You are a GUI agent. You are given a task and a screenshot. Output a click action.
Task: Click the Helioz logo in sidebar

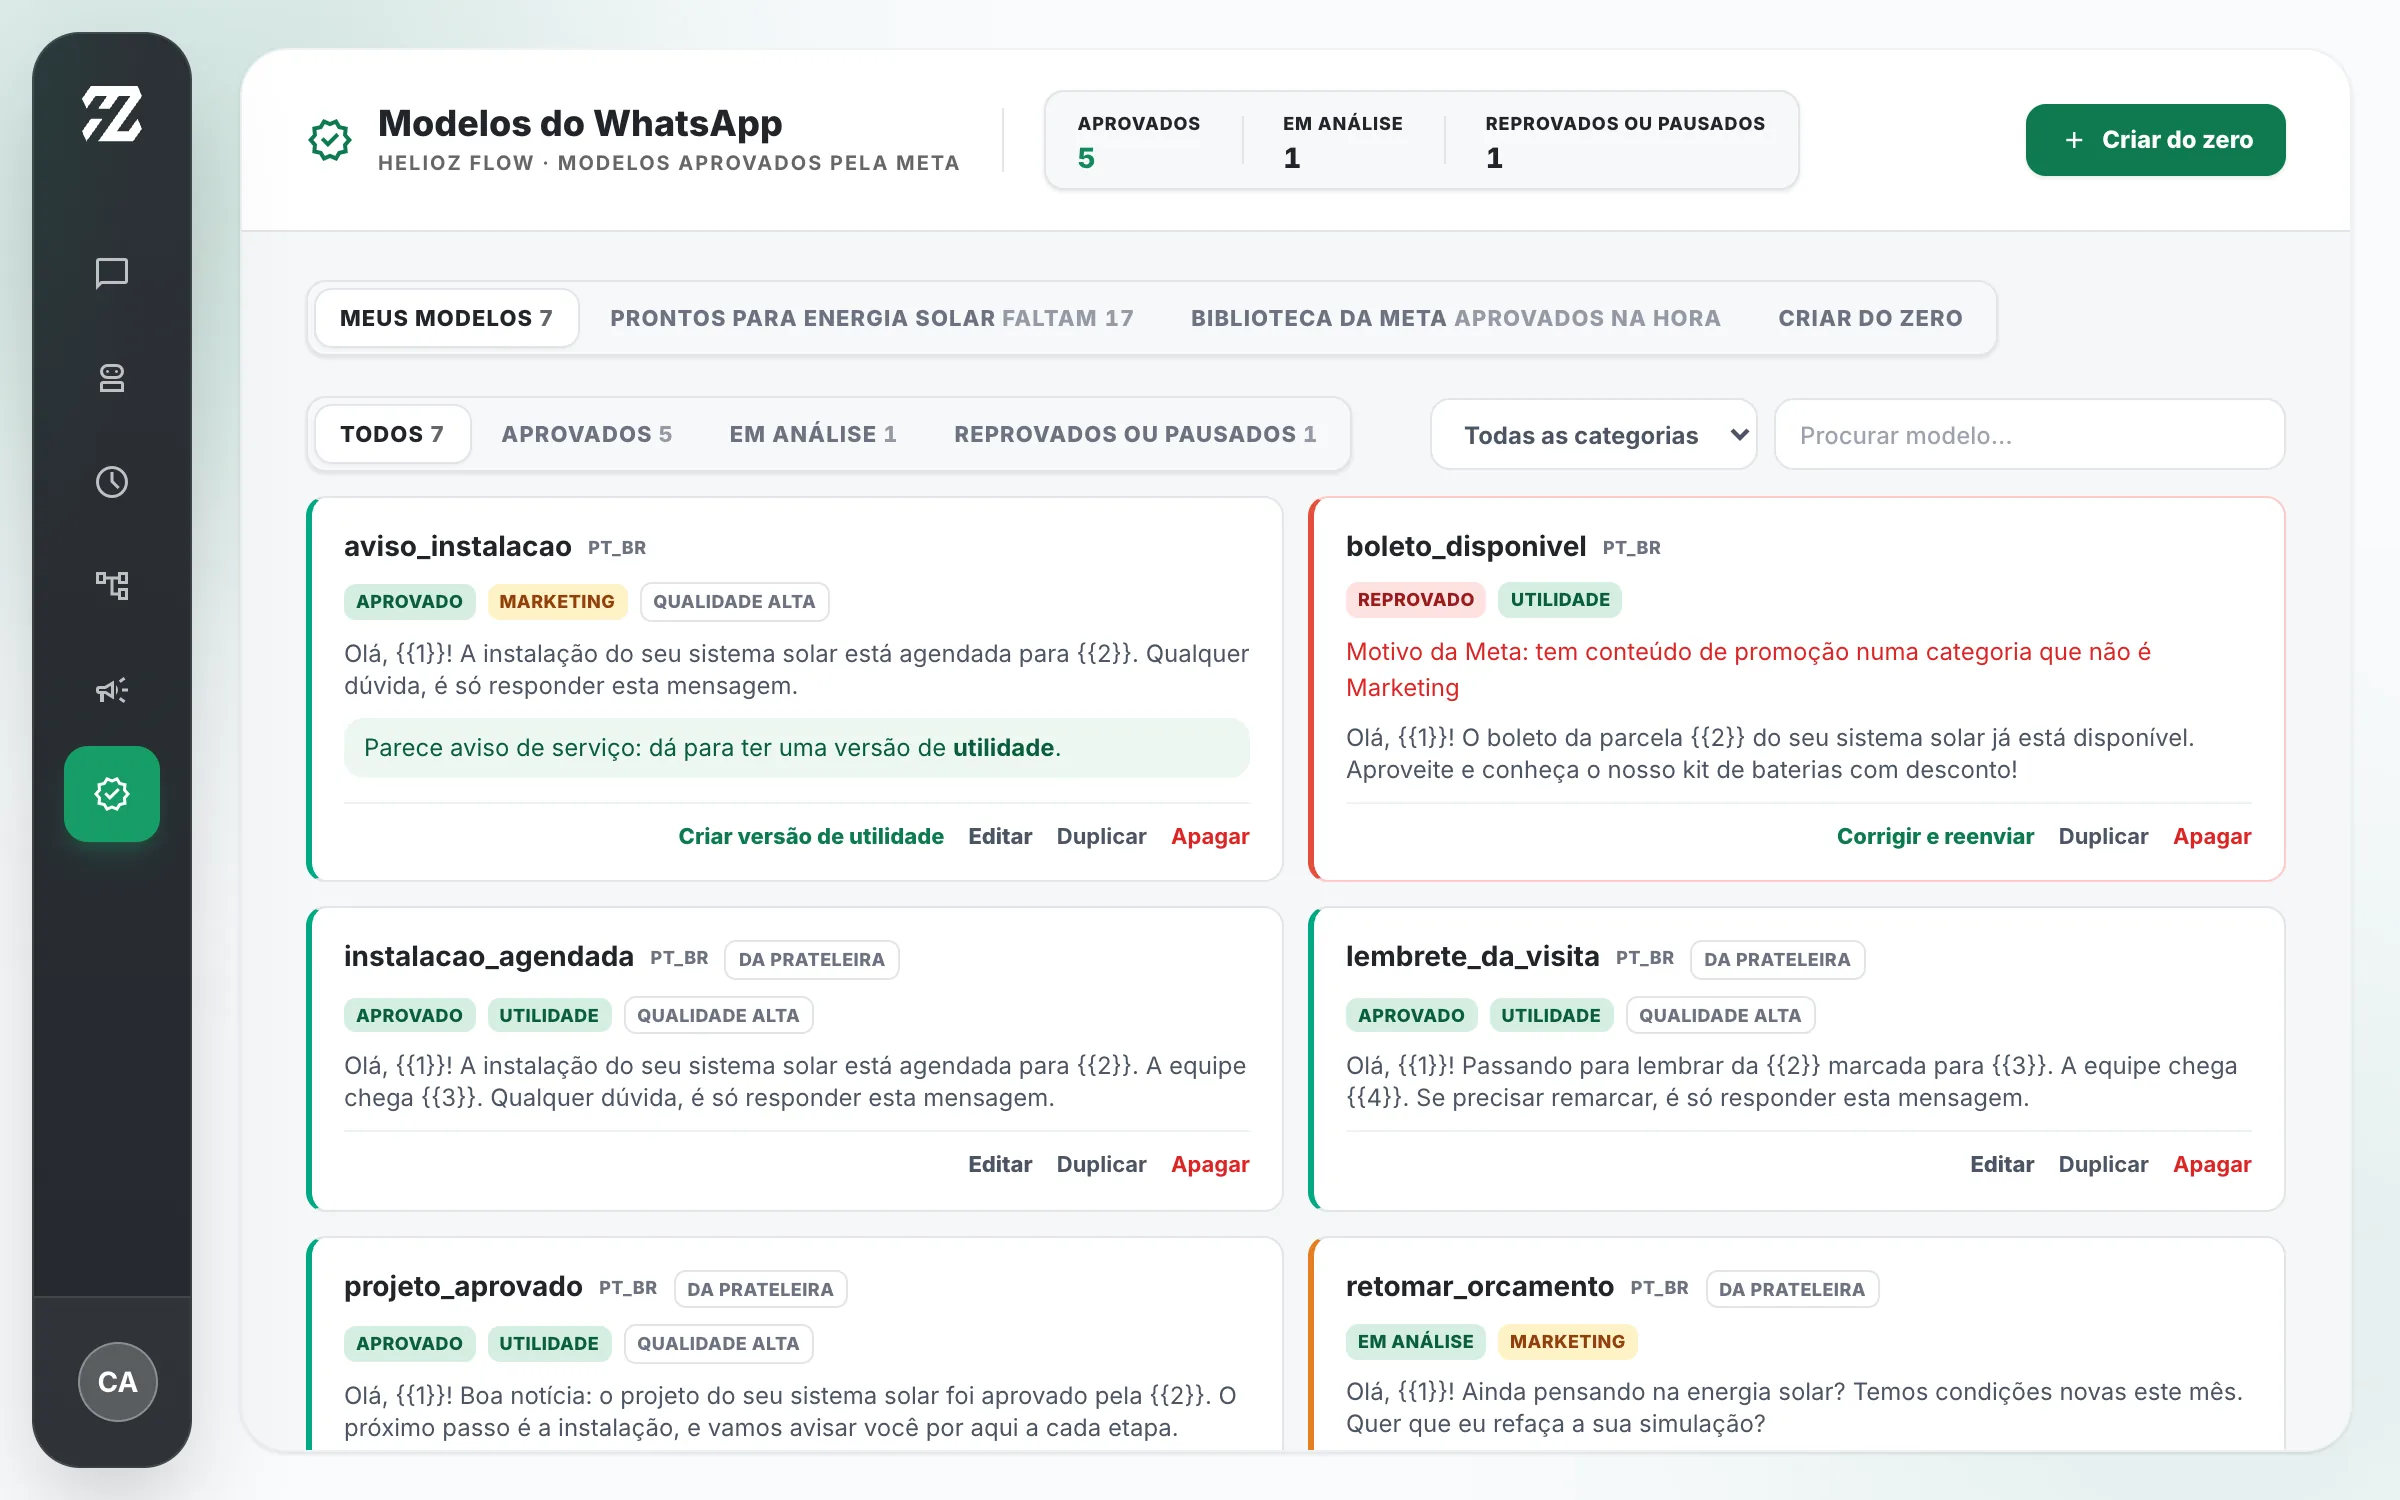(112, 114)
